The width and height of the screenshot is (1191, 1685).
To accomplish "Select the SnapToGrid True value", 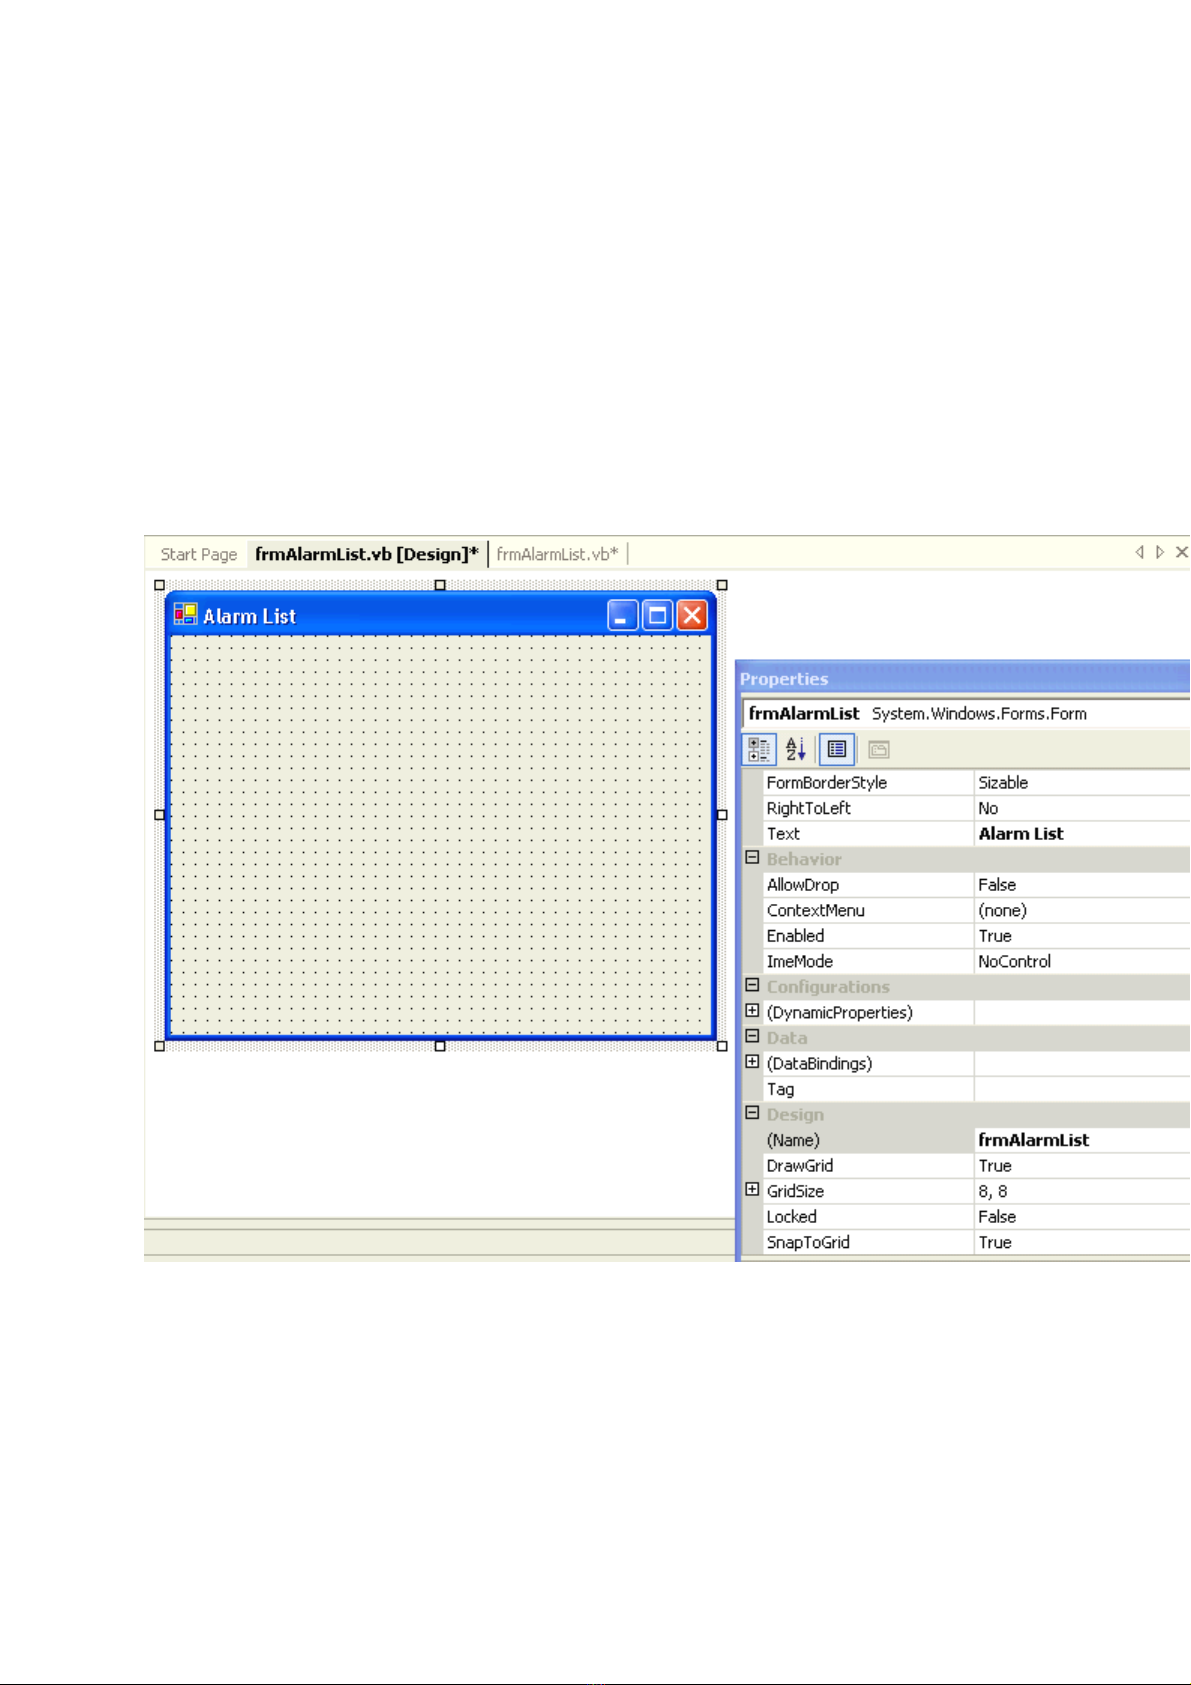I will [995, 1242].
